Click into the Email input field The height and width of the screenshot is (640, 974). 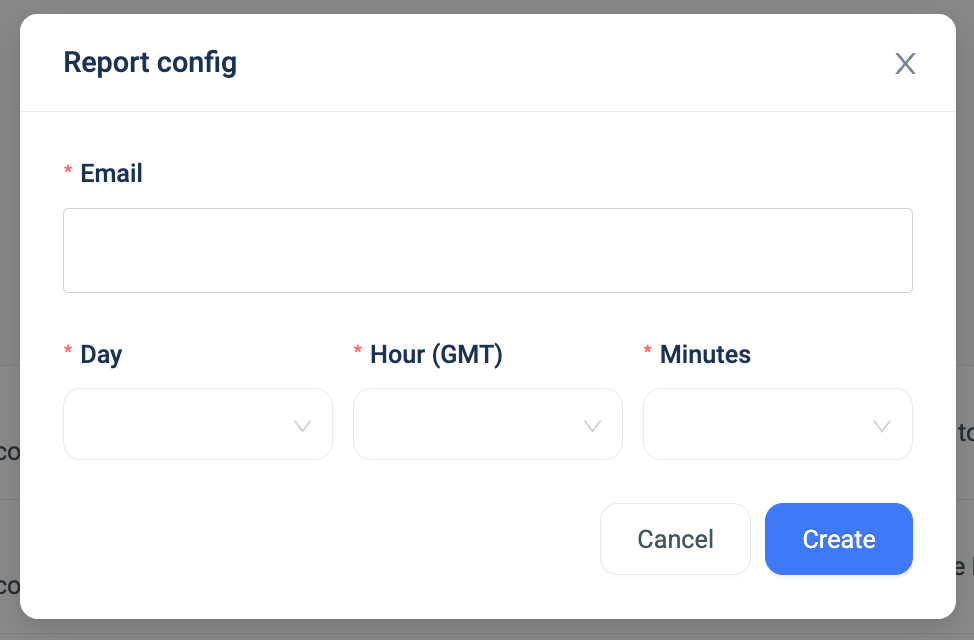[x=488, y=250]
